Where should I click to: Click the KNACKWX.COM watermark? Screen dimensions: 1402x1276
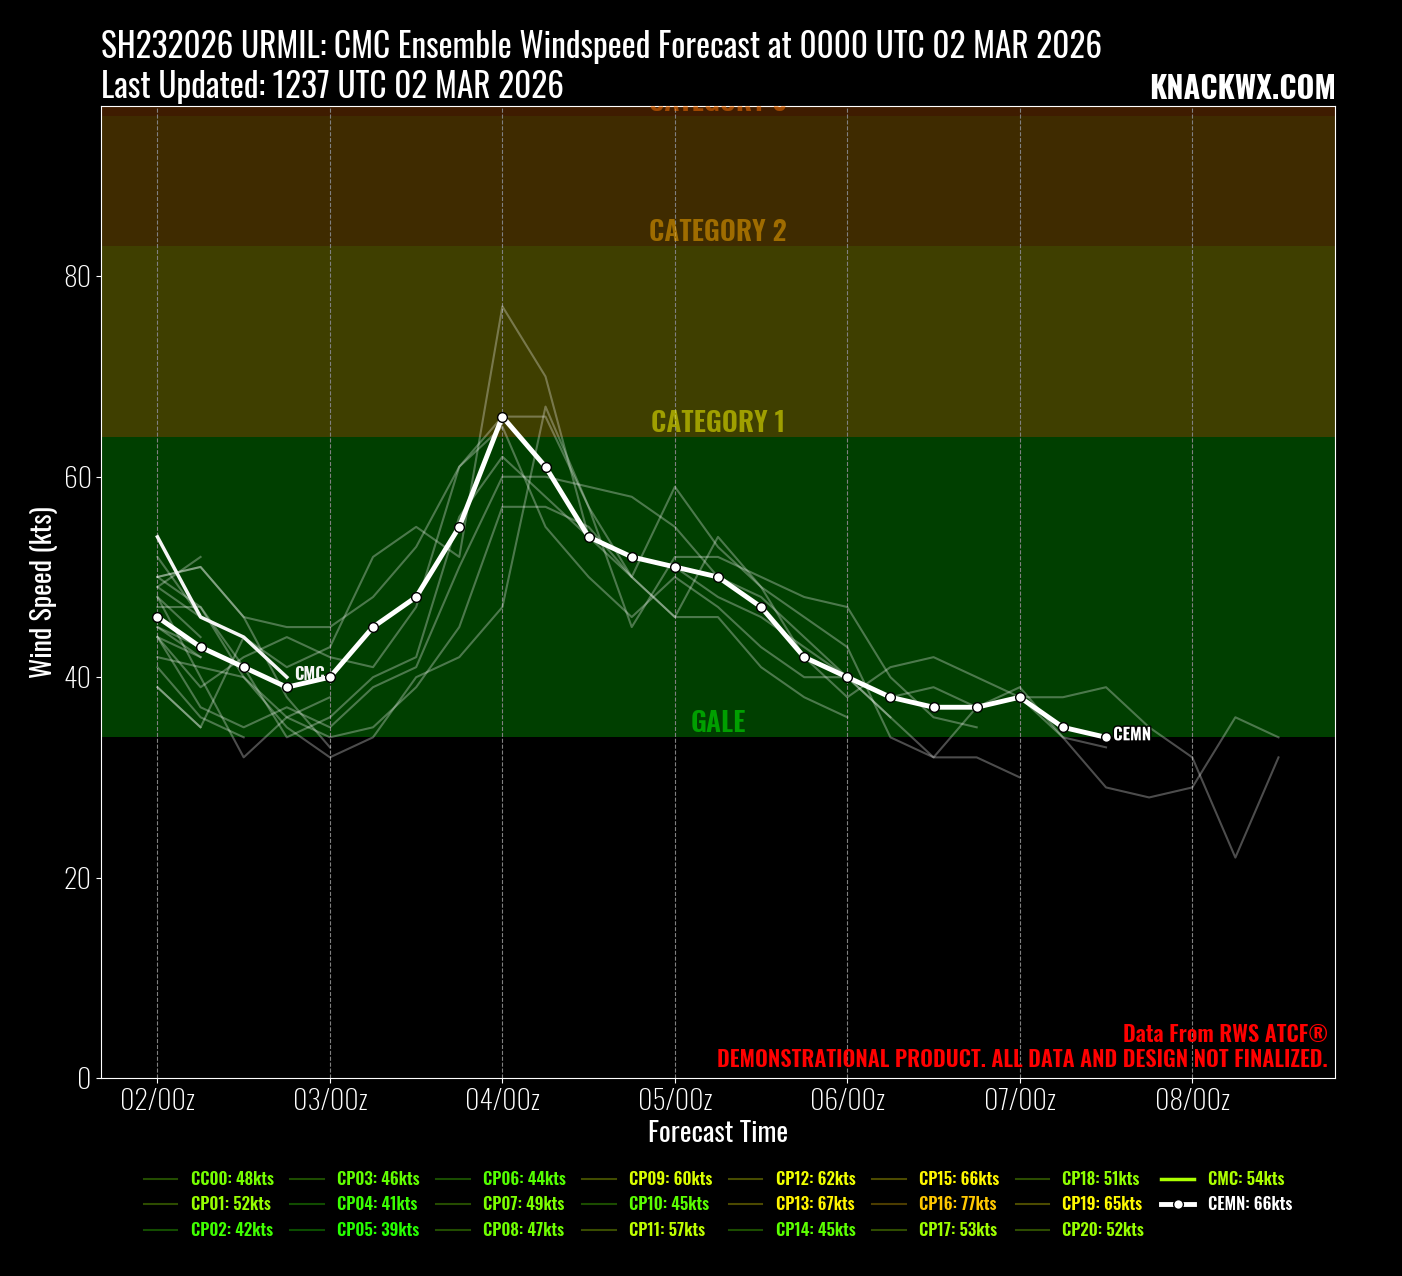1242,88
